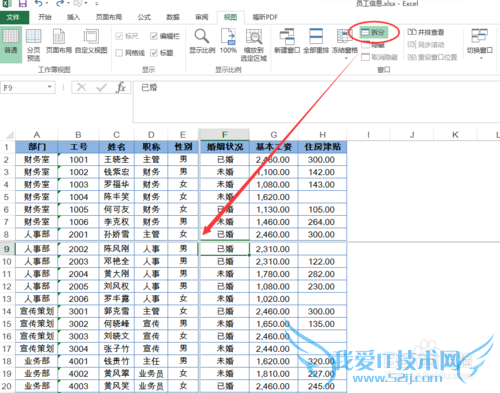Select cell with ID 3001
The height and width of the screenshot is (393, 500).
[x=78, y=311]
